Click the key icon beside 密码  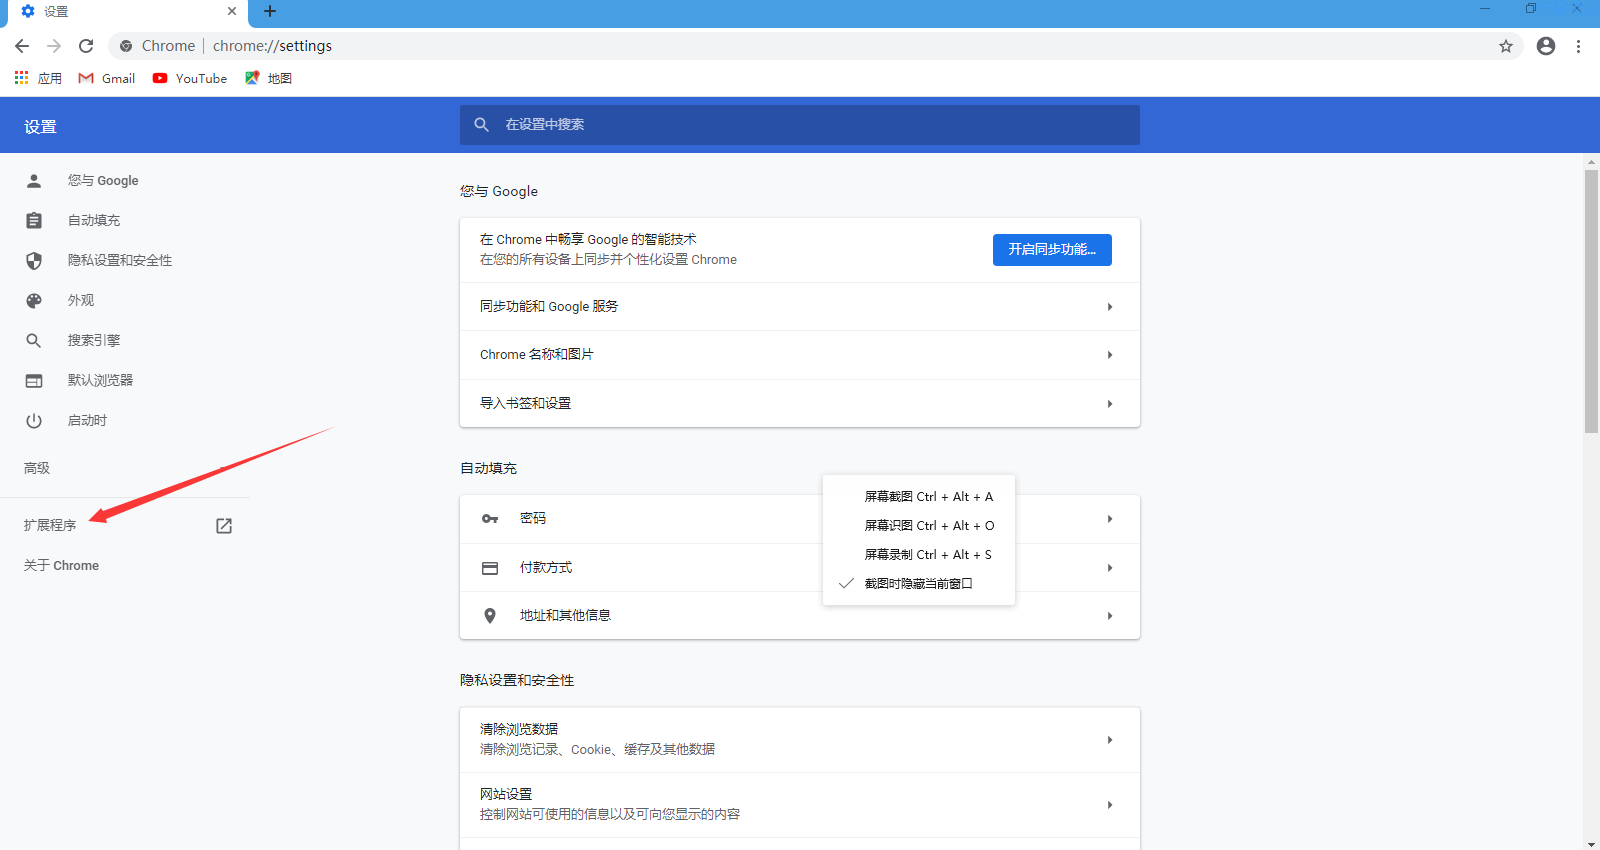490,519
